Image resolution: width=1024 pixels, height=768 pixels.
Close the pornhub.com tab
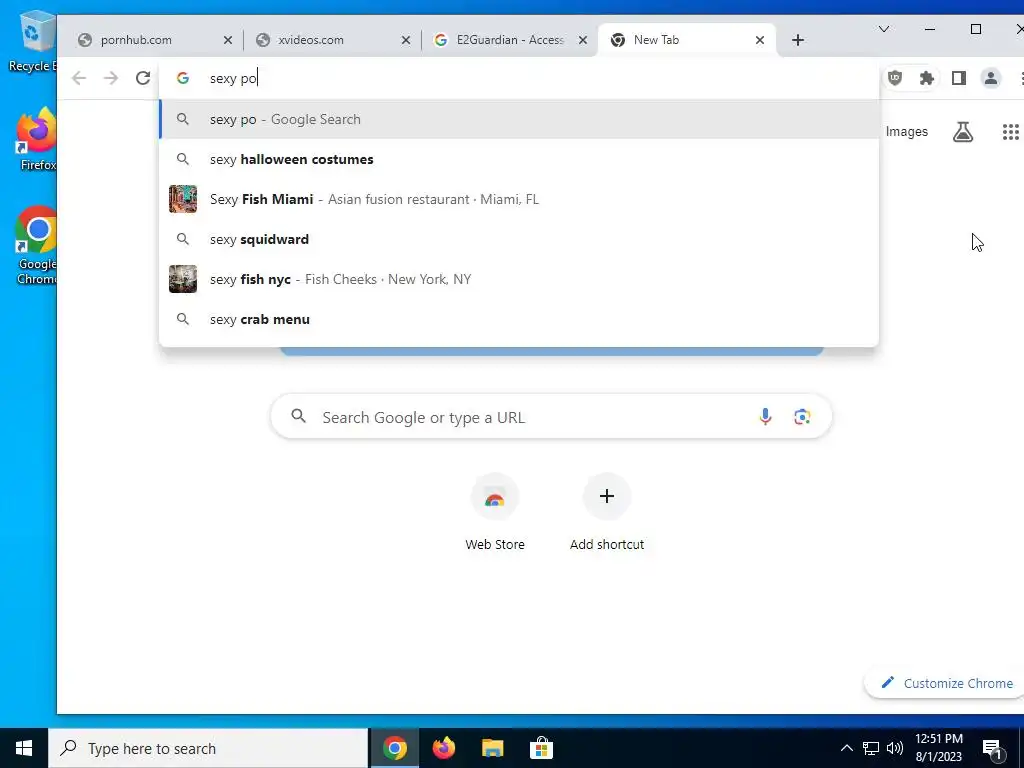click(x=227, y=40)
